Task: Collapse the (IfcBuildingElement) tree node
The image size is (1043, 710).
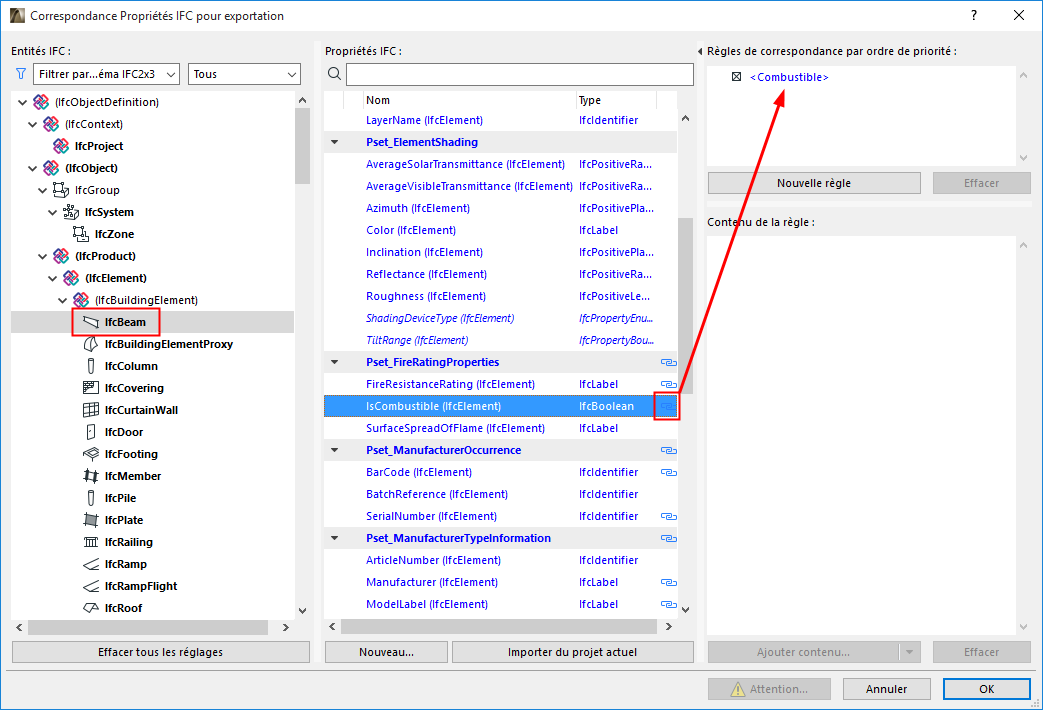Action: pos(63,299)
